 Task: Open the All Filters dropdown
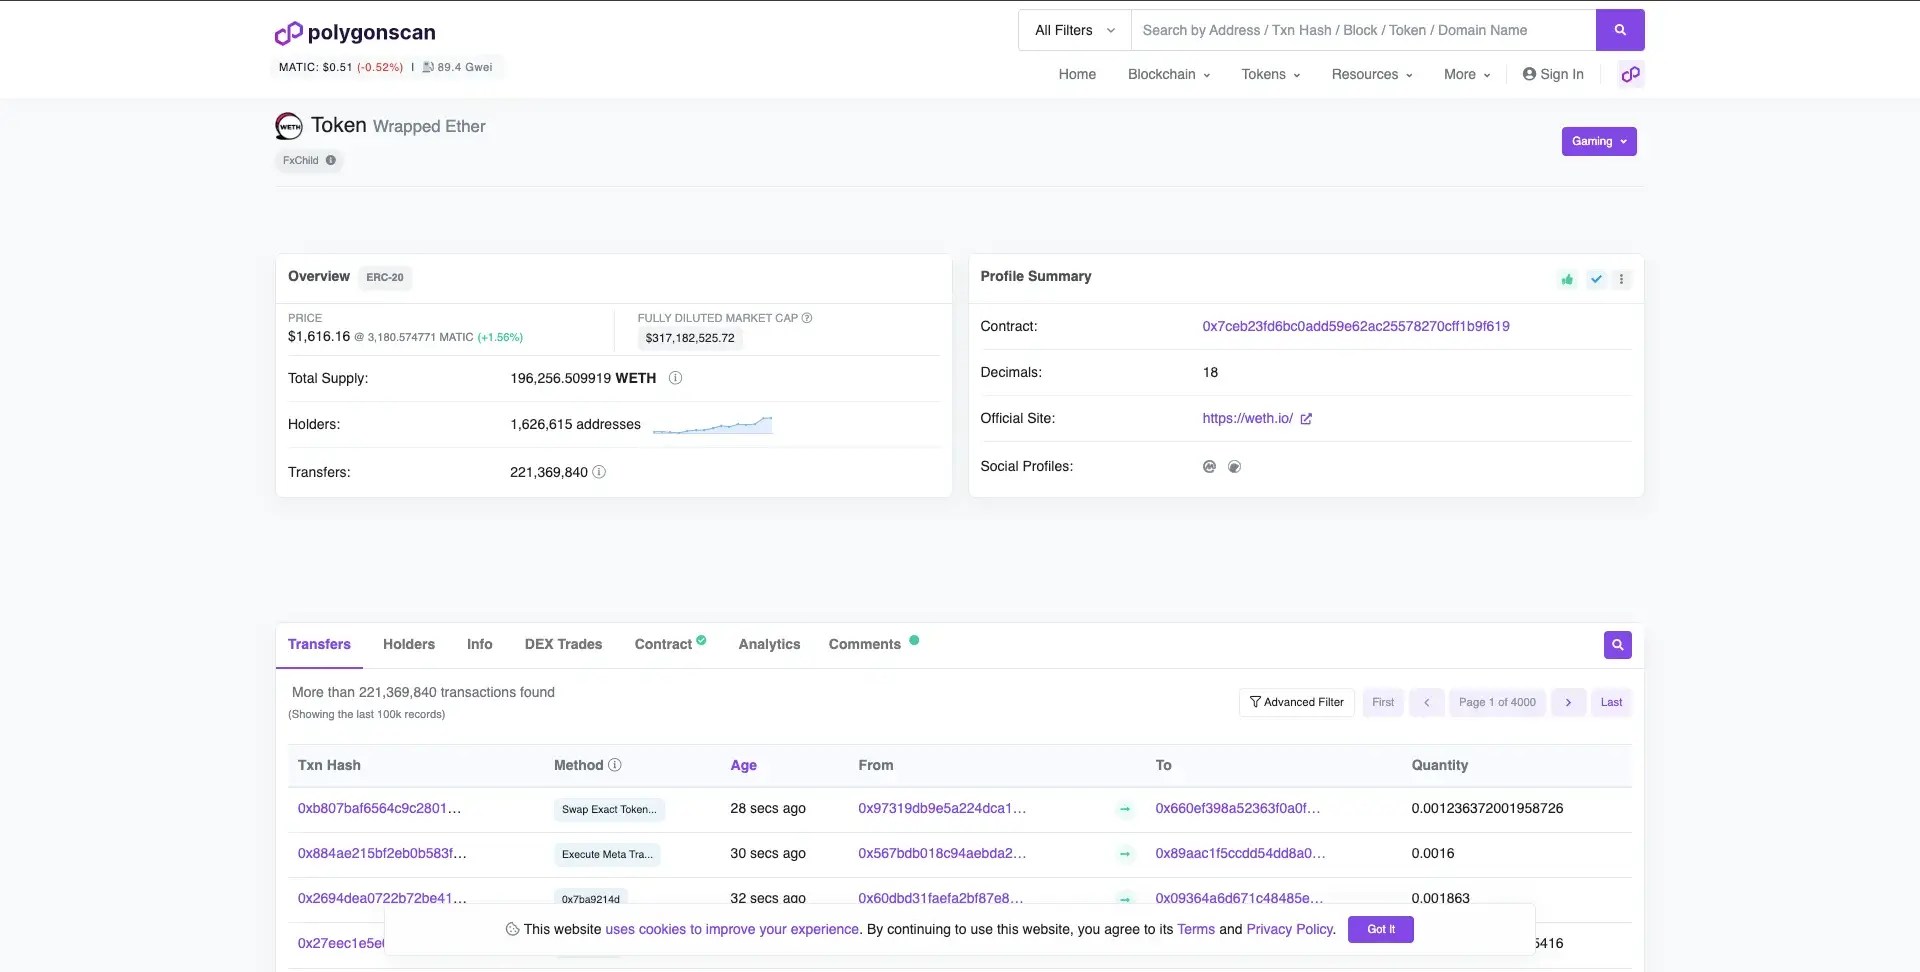point(1075,30)
